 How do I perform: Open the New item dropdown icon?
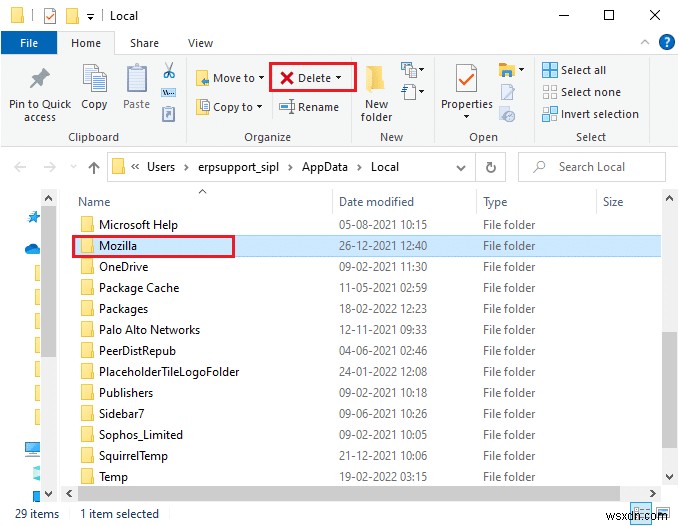tap(412, 69)
